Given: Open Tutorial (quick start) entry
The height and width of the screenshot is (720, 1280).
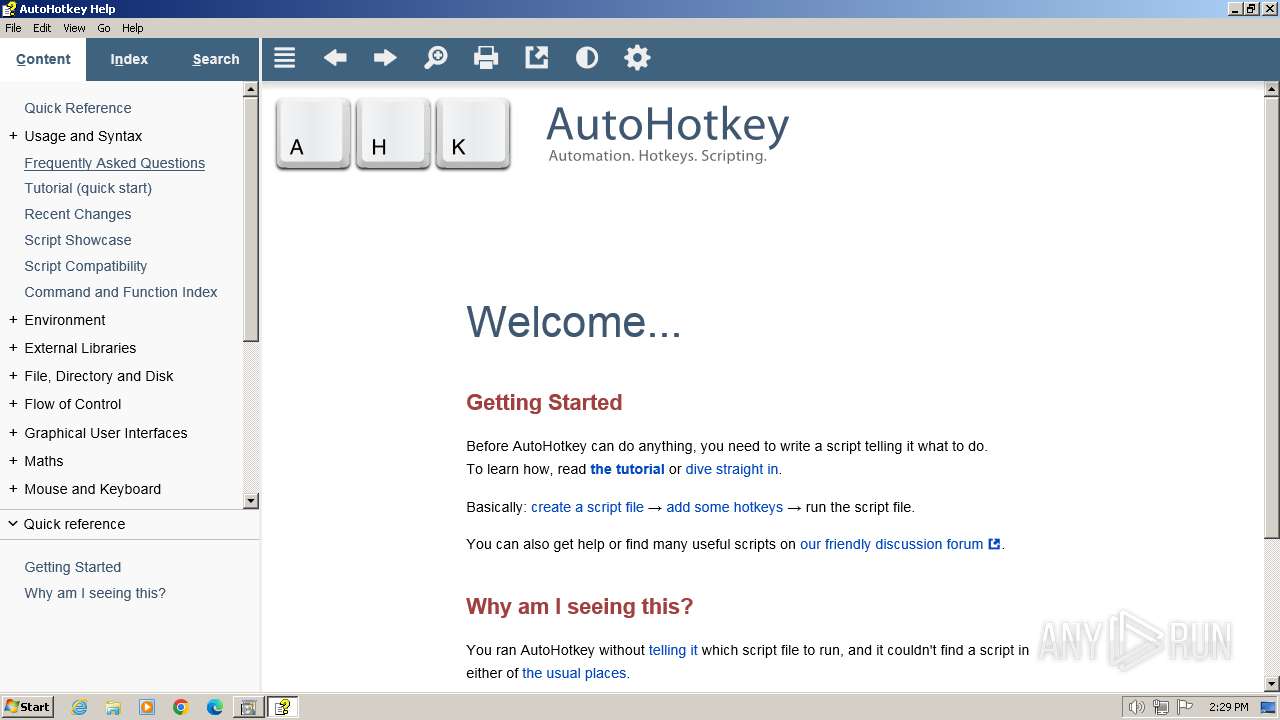Looking at the screenshot, I should 88,188.
